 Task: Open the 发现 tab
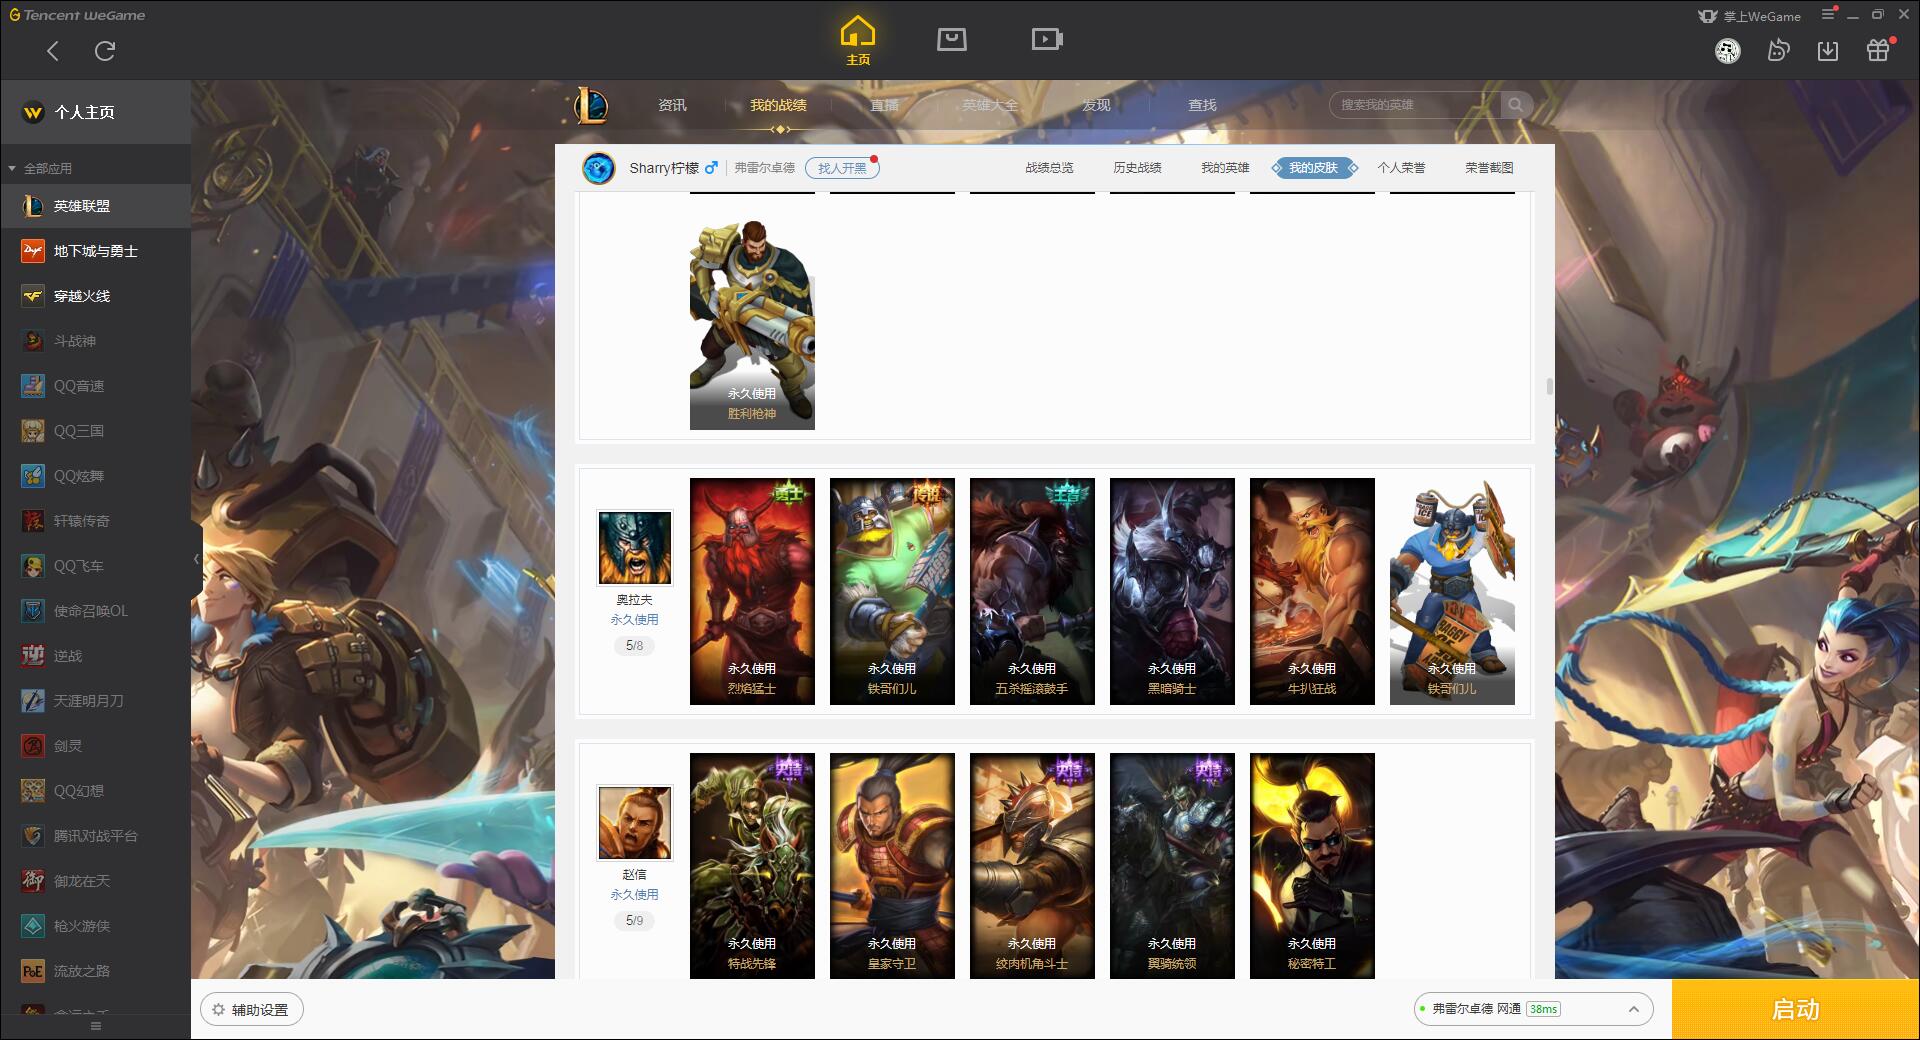pos(1096,105)
